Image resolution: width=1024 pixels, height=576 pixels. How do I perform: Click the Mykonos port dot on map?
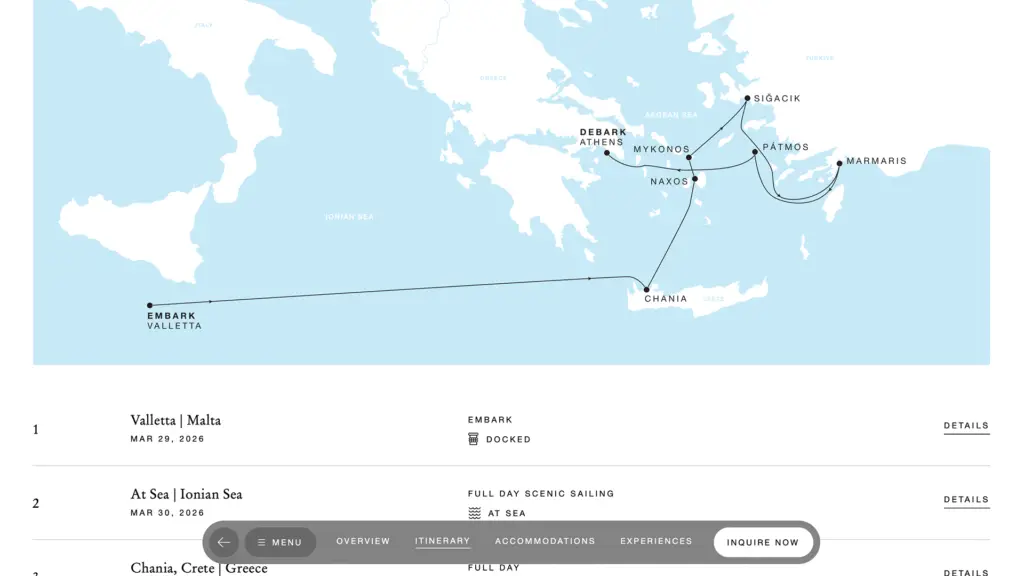(689, 157)
